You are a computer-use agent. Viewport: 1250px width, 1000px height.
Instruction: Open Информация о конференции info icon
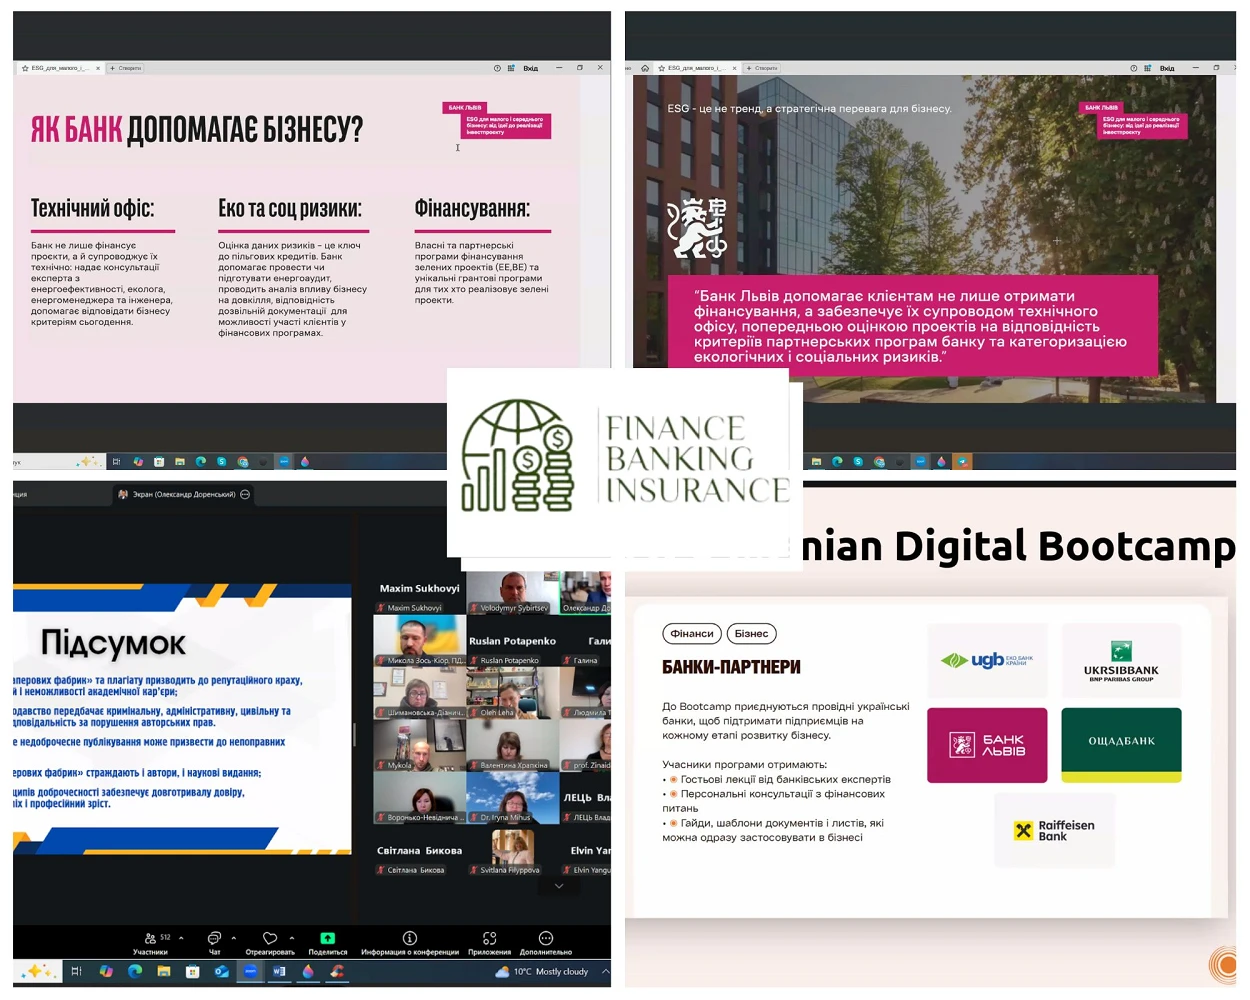point(409,938)
